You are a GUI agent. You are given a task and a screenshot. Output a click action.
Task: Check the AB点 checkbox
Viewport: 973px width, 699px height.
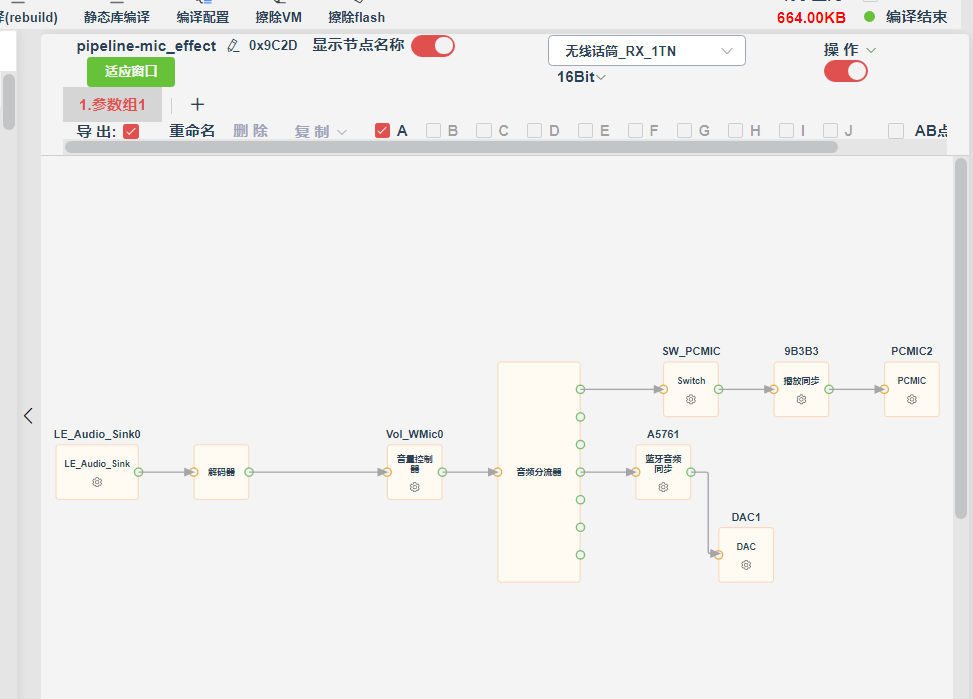tap(895, 131)
